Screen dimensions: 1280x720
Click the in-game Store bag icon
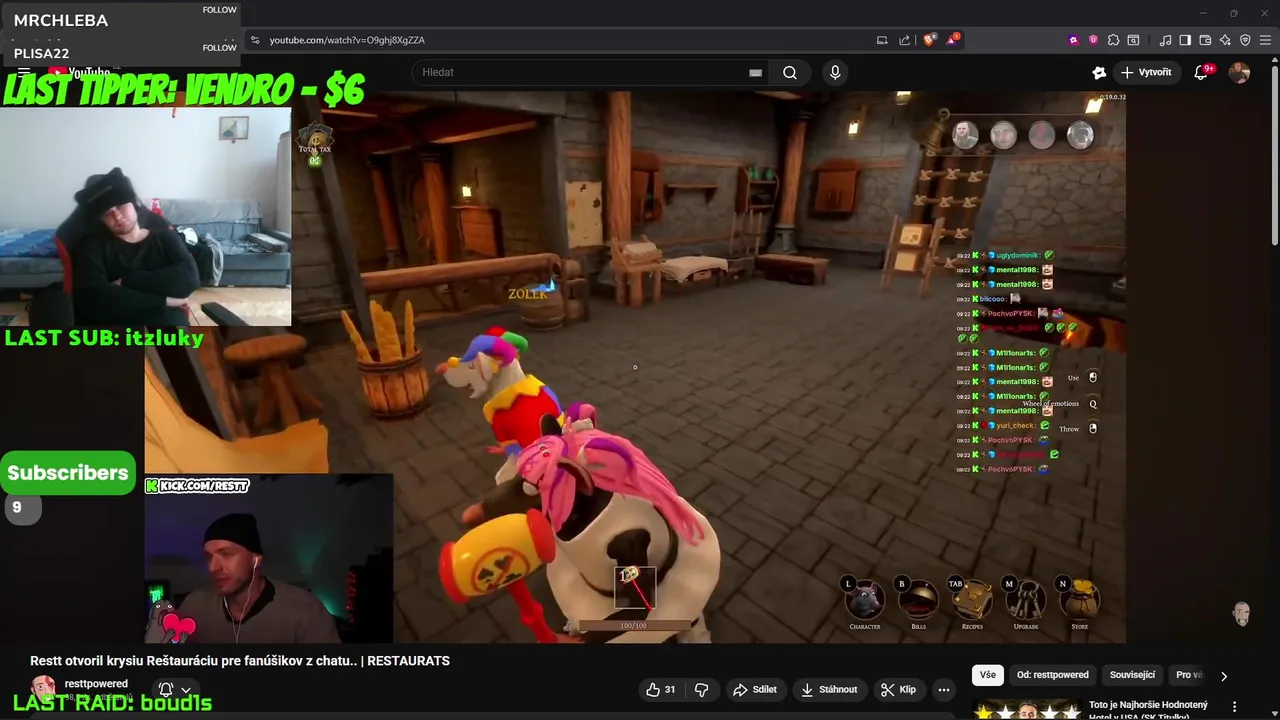point(1079,602)
